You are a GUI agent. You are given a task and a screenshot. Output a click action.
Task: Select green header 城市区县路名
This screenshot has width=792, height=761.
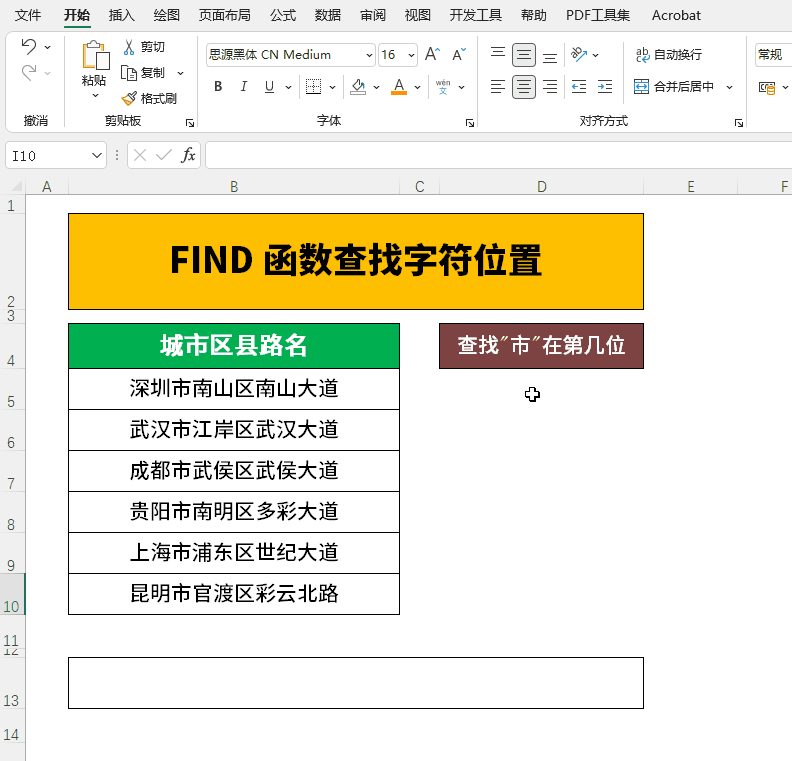tap(234, 346)
